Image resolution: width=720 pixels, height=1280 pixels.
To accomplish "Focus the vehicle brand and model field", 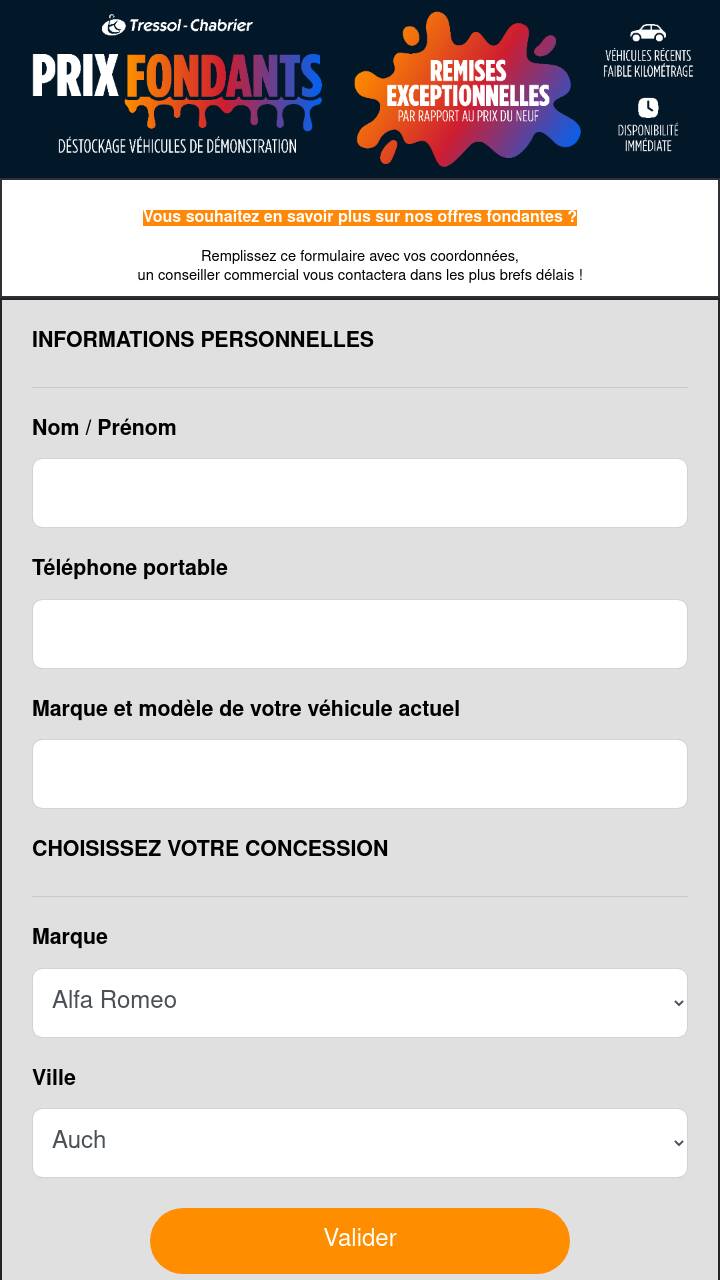I will [360, 774].
